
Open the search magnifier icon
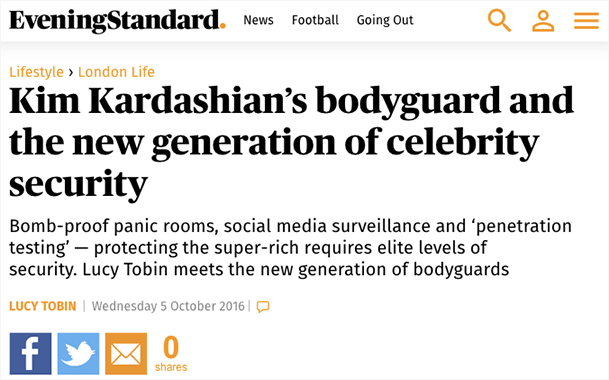[499, 21]
